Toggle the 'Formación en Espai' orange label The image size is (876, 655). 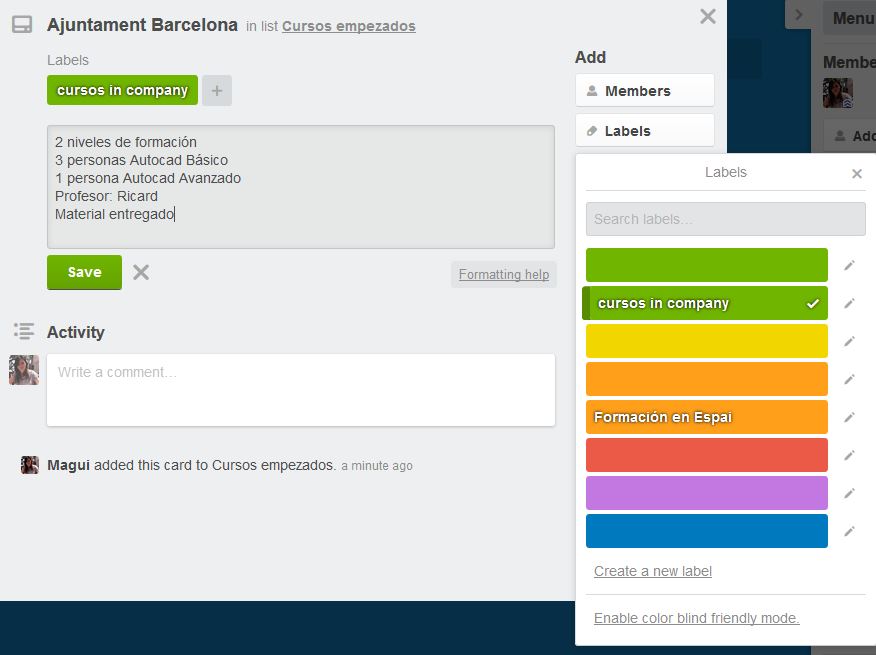click(706, 417)
